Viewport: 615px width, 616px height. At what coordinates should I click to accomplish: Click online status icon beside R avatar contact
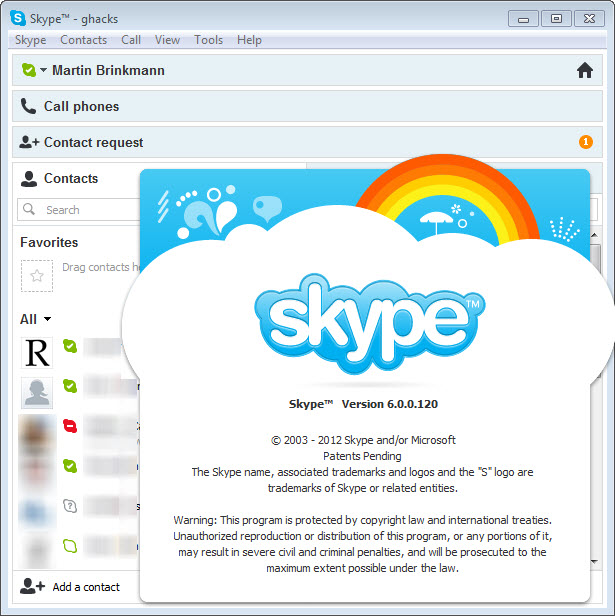click(70, 346)
